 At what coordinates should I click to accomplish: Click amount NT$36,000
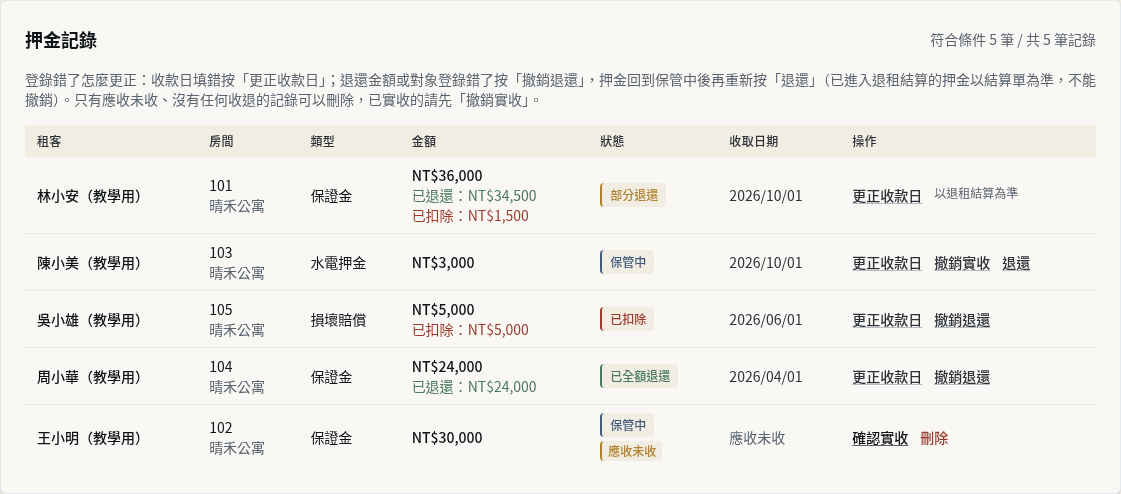pos(448,176)
